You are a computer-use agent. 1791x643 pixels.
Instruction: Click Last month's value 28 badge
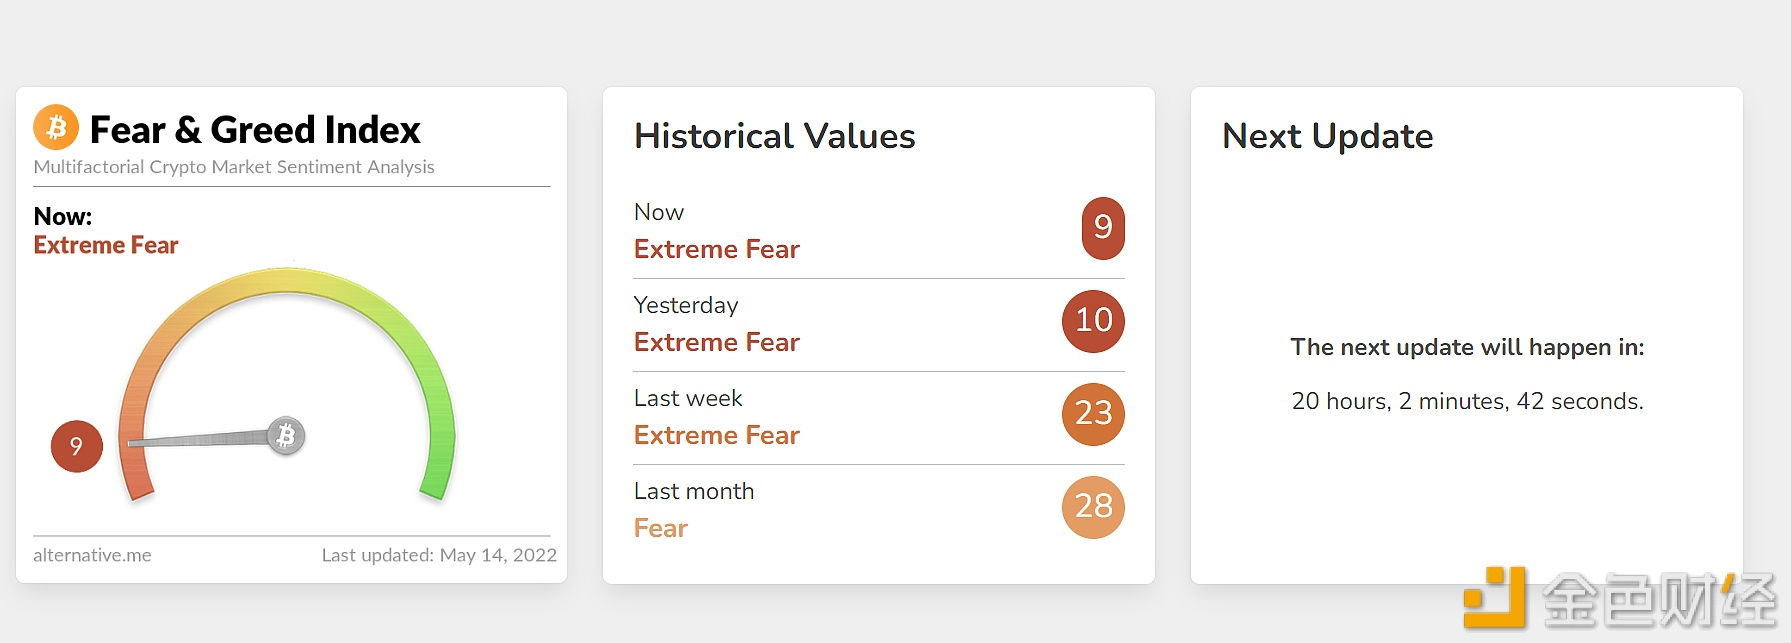coord(1093,507)
